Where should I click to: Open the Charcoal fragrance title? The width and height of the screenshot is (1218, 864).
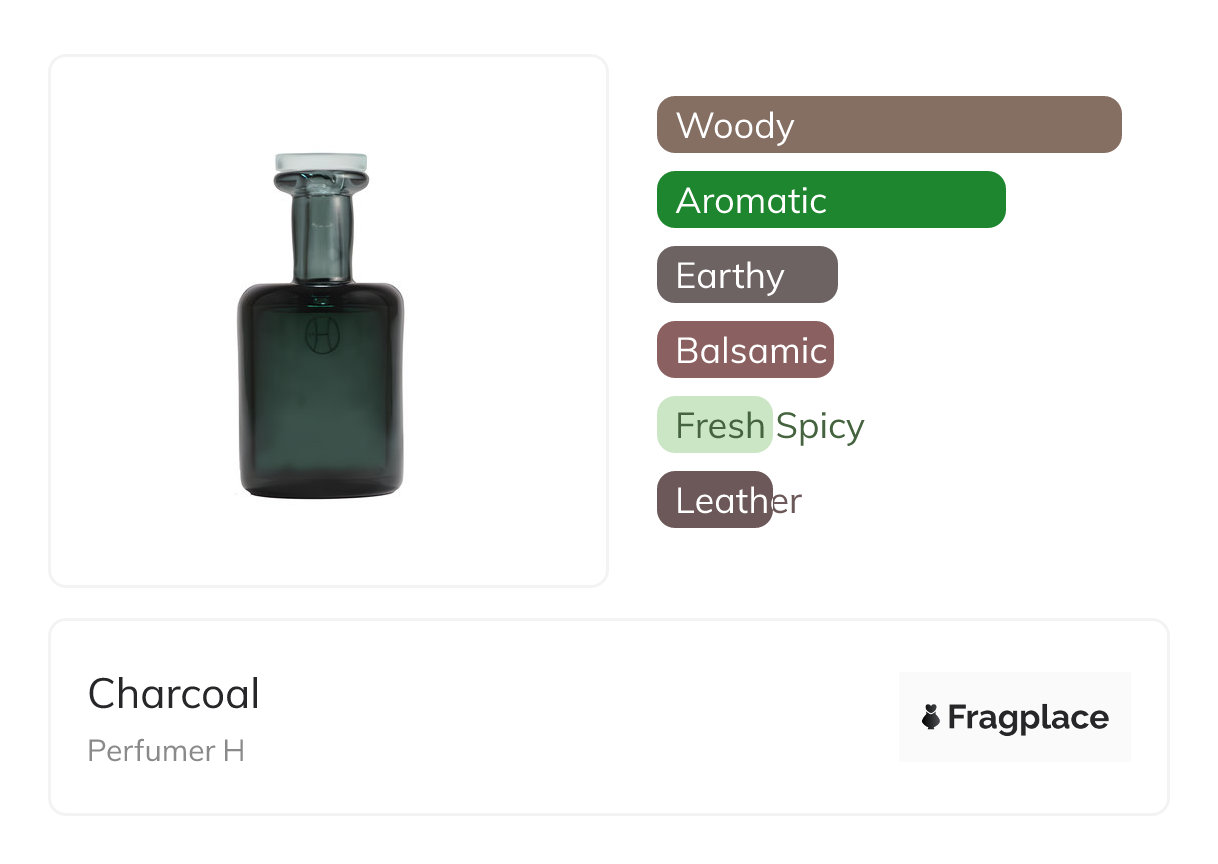pyautogui.click(x=174, y=694)
